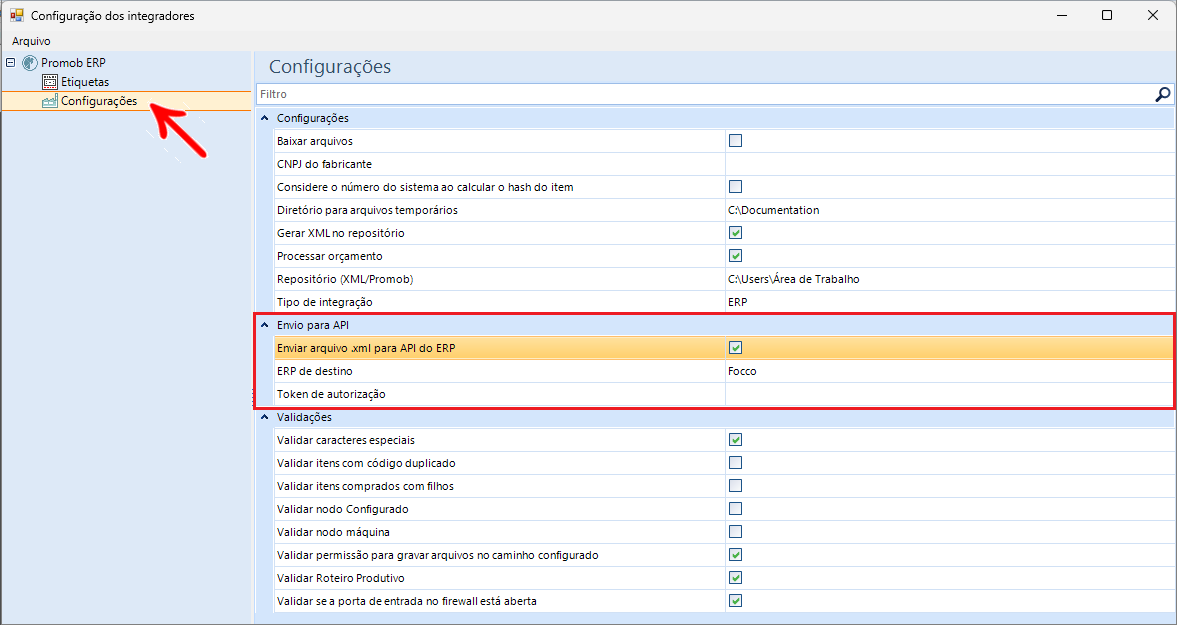The width and height of the screenshot is (1177, 625).
Task: Uncheck Validar permissão para gravar arquivos
Action: [736, 555]
